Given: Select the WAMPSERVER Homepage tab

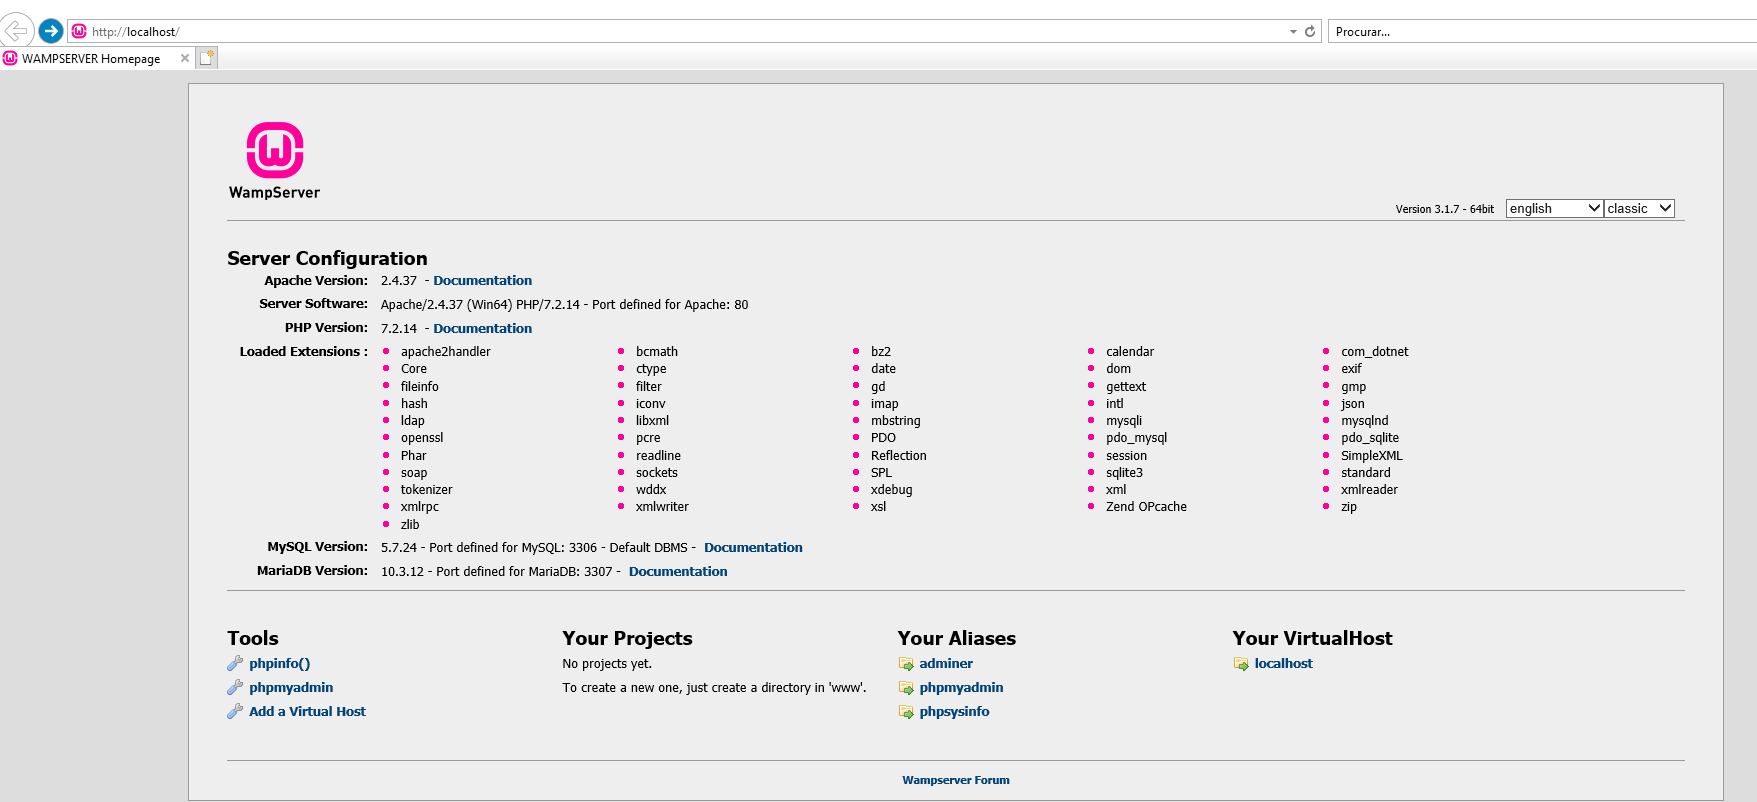Looking at the screenshot, I should point(96,58).
